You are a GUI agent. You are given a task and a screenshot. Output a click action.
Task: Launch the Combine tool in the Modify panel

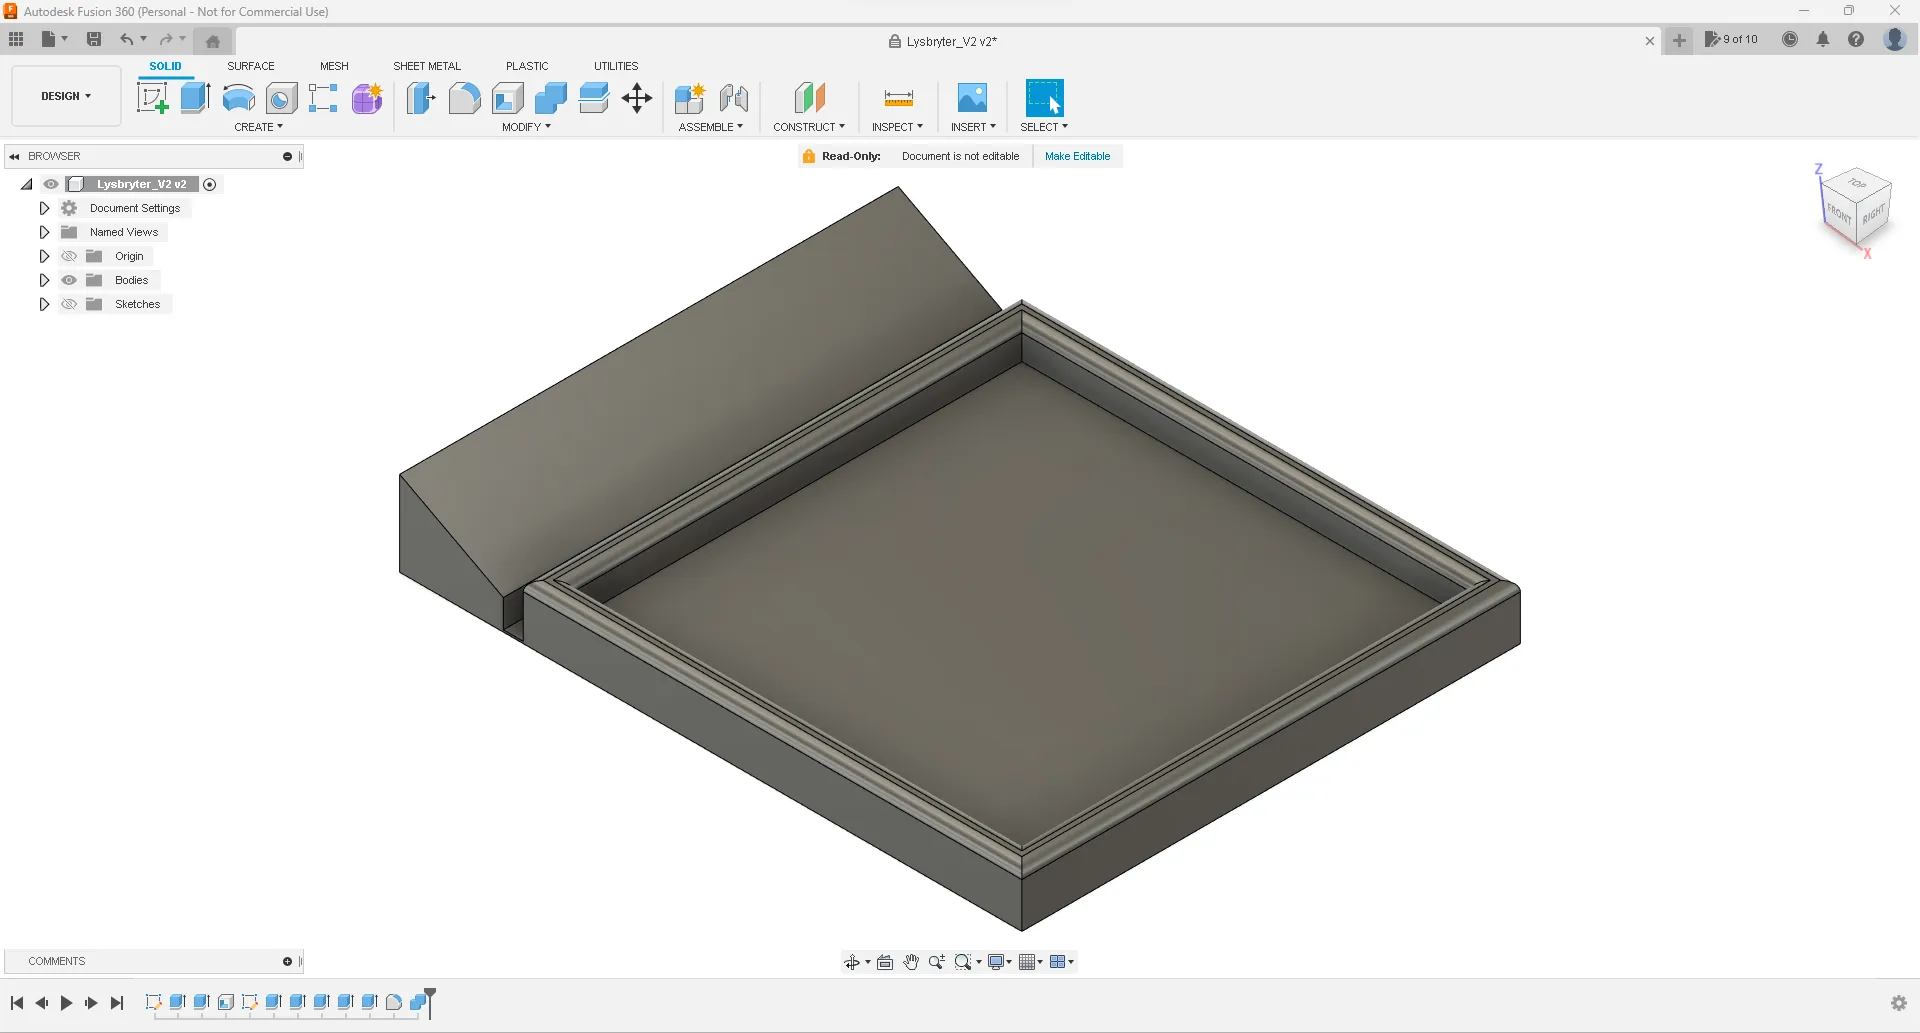coord(551,98)
